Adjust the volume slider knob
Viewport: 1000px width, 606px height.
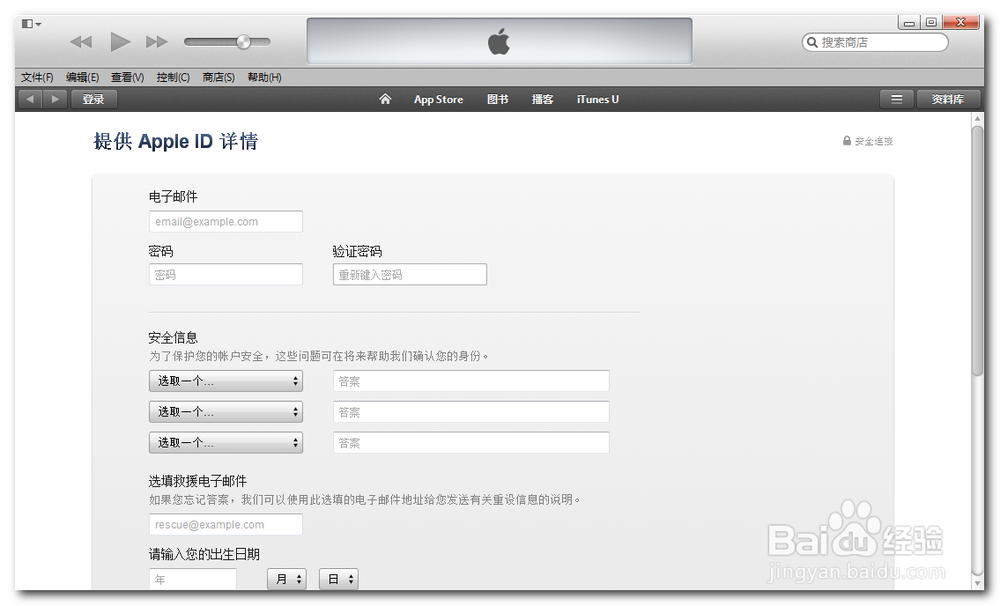click(244, 42)
